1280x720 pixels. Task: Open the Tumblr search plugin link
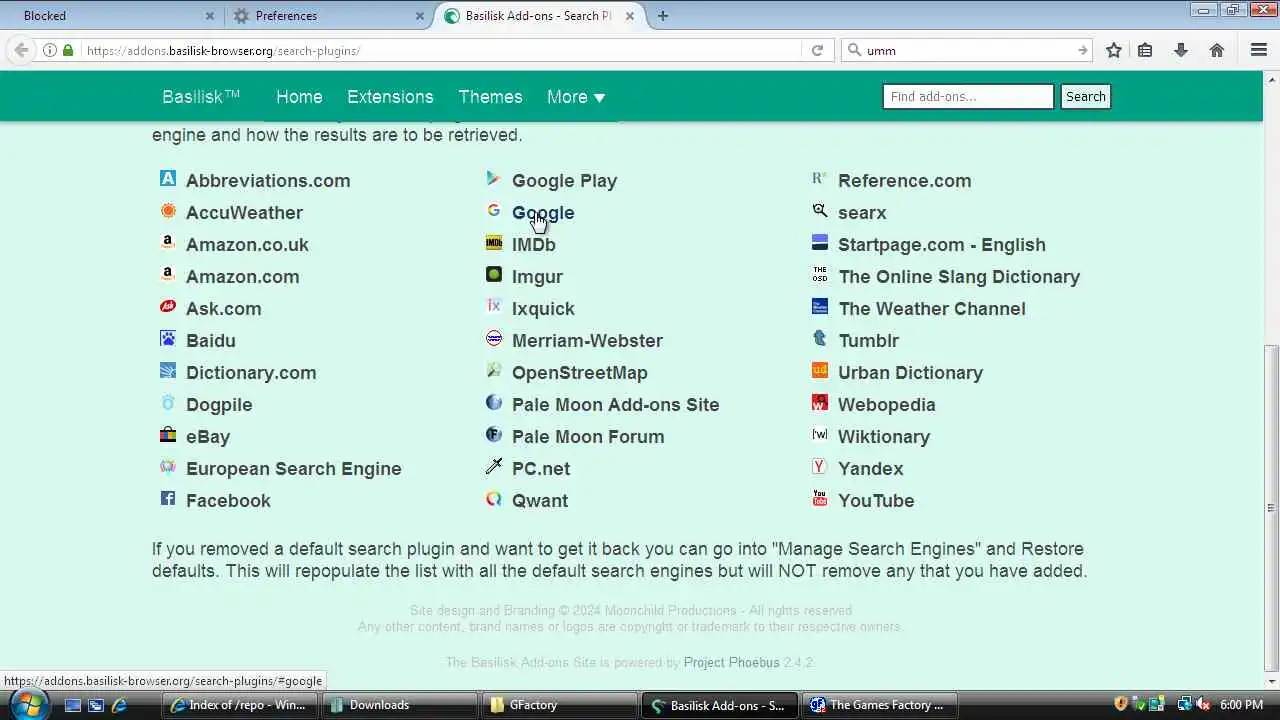pos(869,341)
